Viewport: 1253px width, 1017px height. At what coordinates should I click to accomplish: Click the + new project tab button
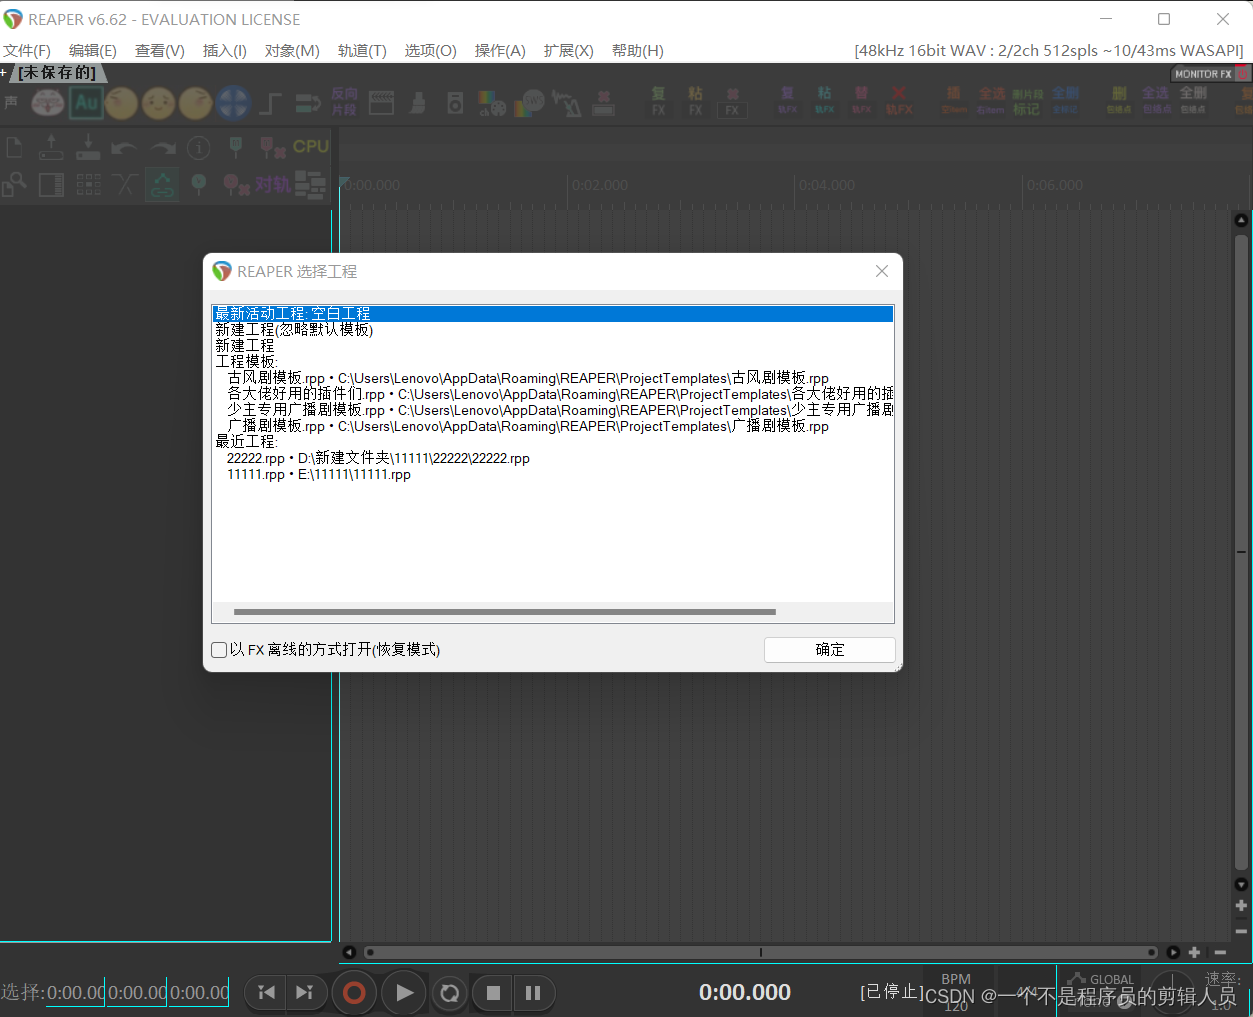tap(4, 73)
